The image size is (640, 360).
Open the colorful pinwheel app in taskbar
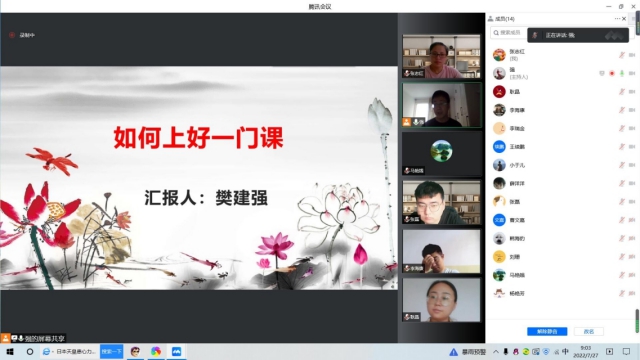(x=156, y=351)
